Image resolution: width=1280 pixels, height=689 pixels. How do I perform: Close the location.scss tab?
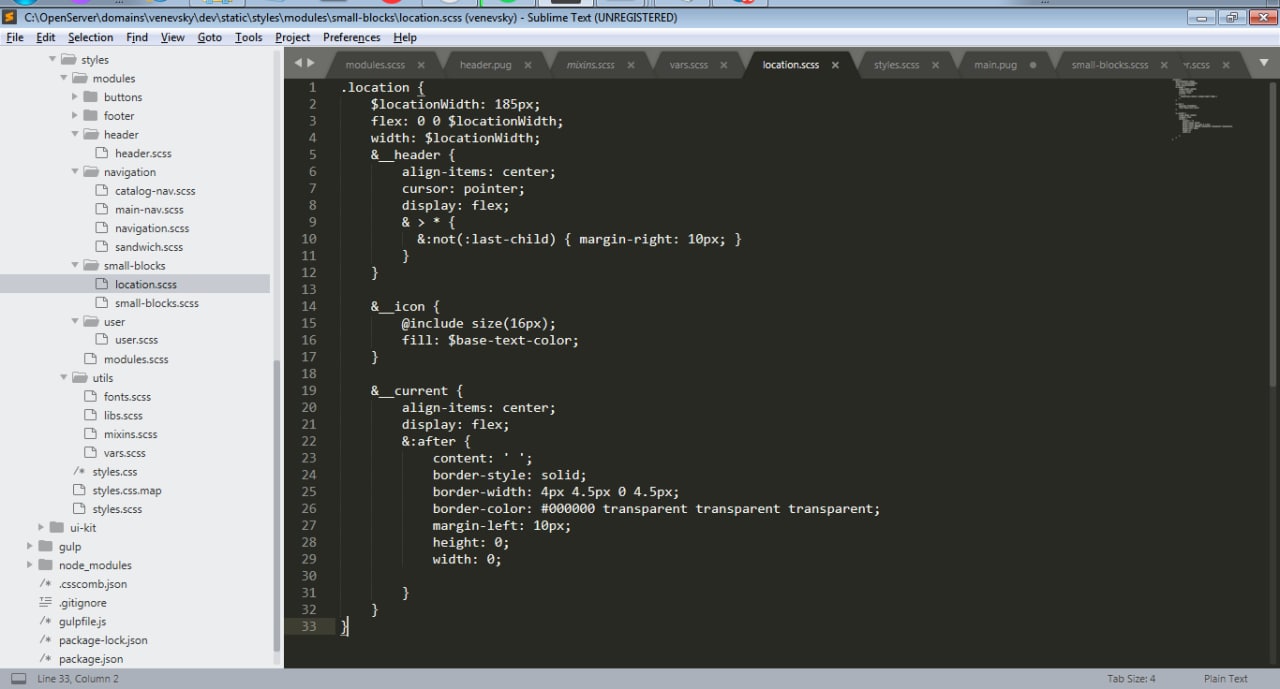point(835,65)
